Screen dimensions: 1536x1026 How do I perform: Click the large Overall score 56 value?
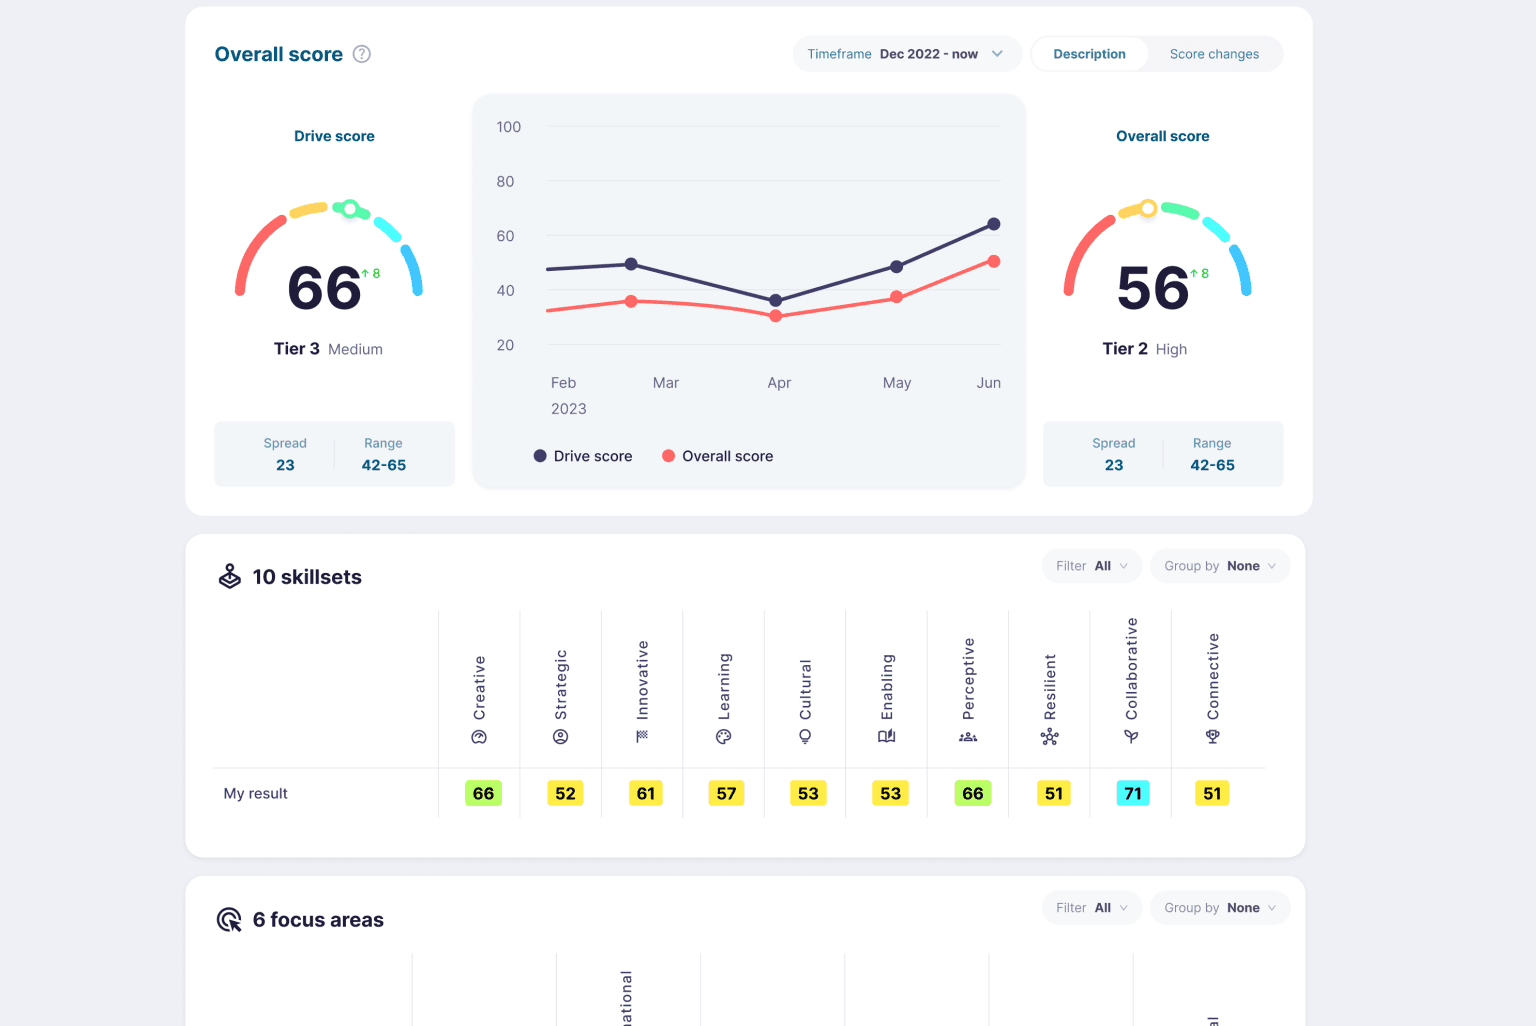pyautogui.click(x=1153, y=288)
